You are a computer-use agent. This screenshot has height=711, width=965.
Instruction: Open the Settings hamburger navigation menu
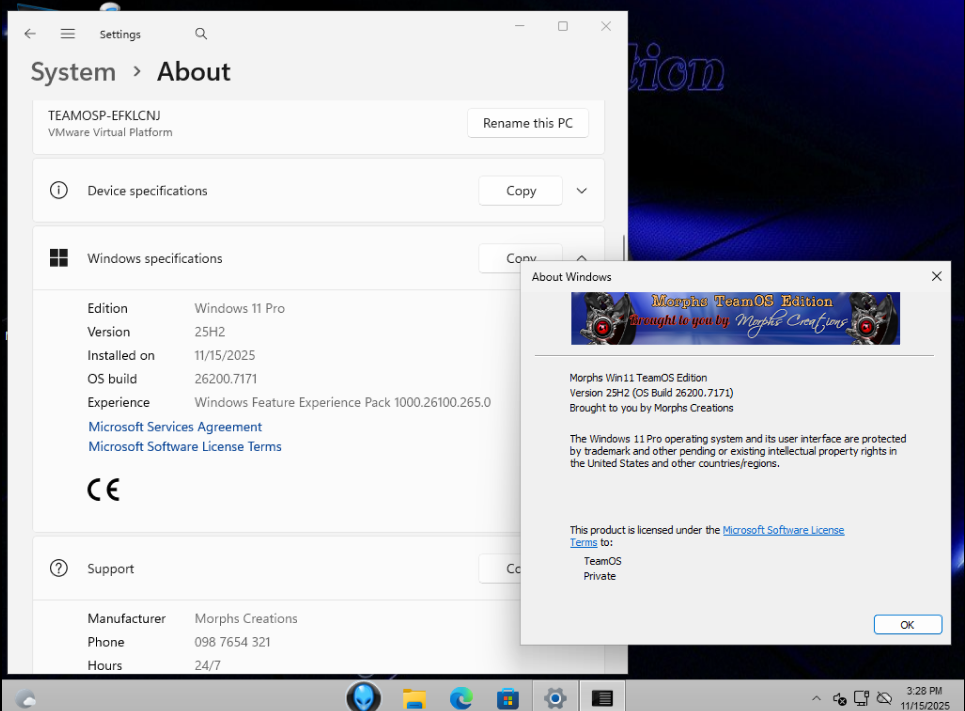(x=68, y=34)
